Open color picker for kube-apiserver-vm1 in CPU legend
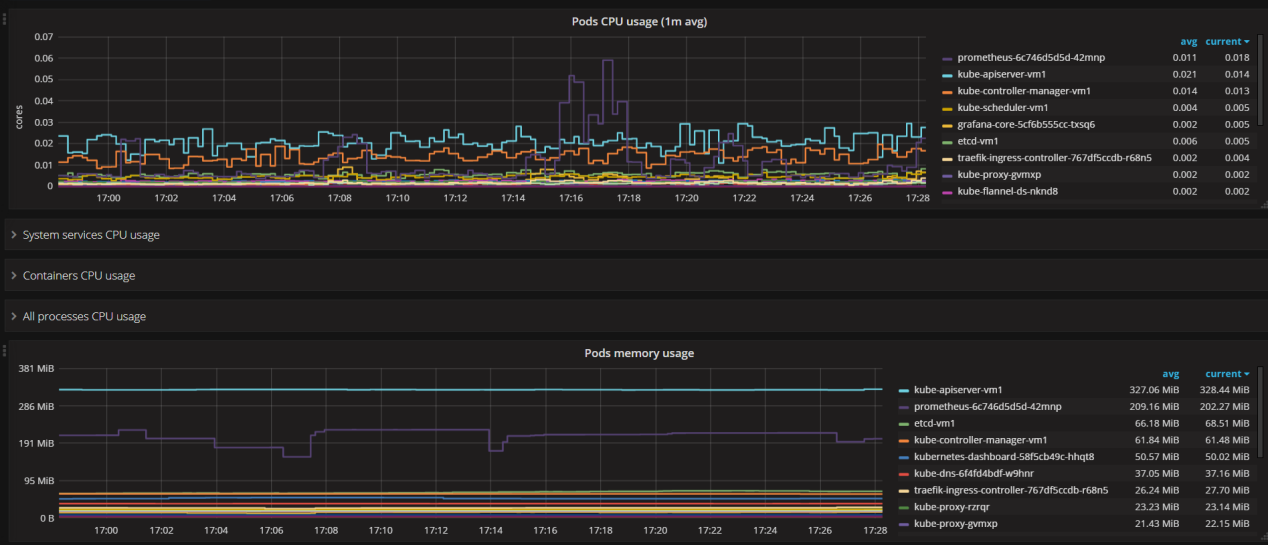Screen dimensions: 1268x545 pyautogui.click(x=947, y=75)
